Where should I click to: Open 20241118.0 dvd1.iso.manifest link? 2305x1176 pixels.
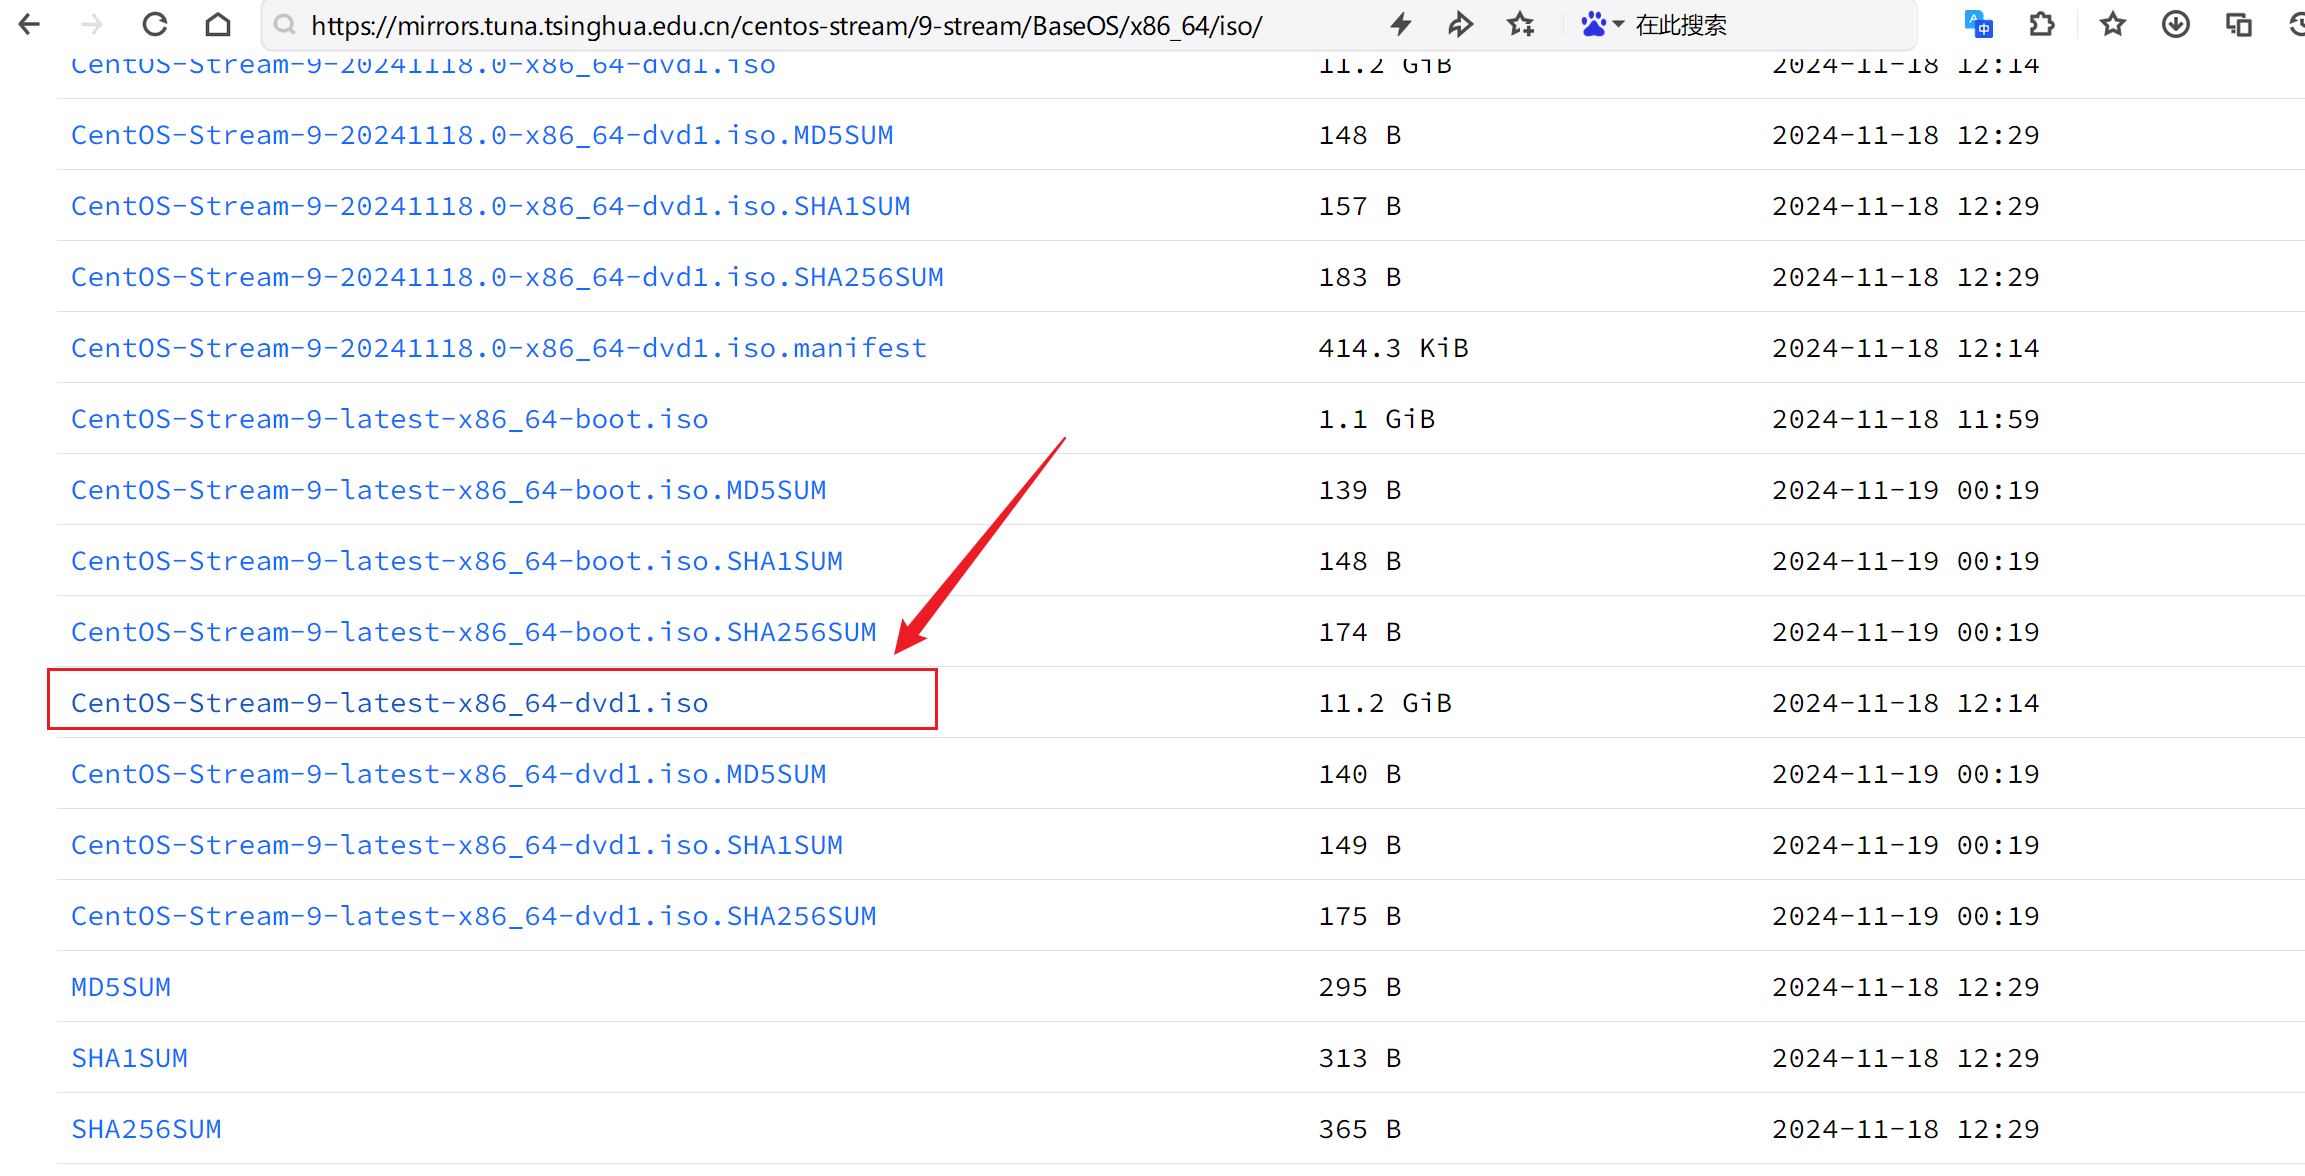[498, 348]
